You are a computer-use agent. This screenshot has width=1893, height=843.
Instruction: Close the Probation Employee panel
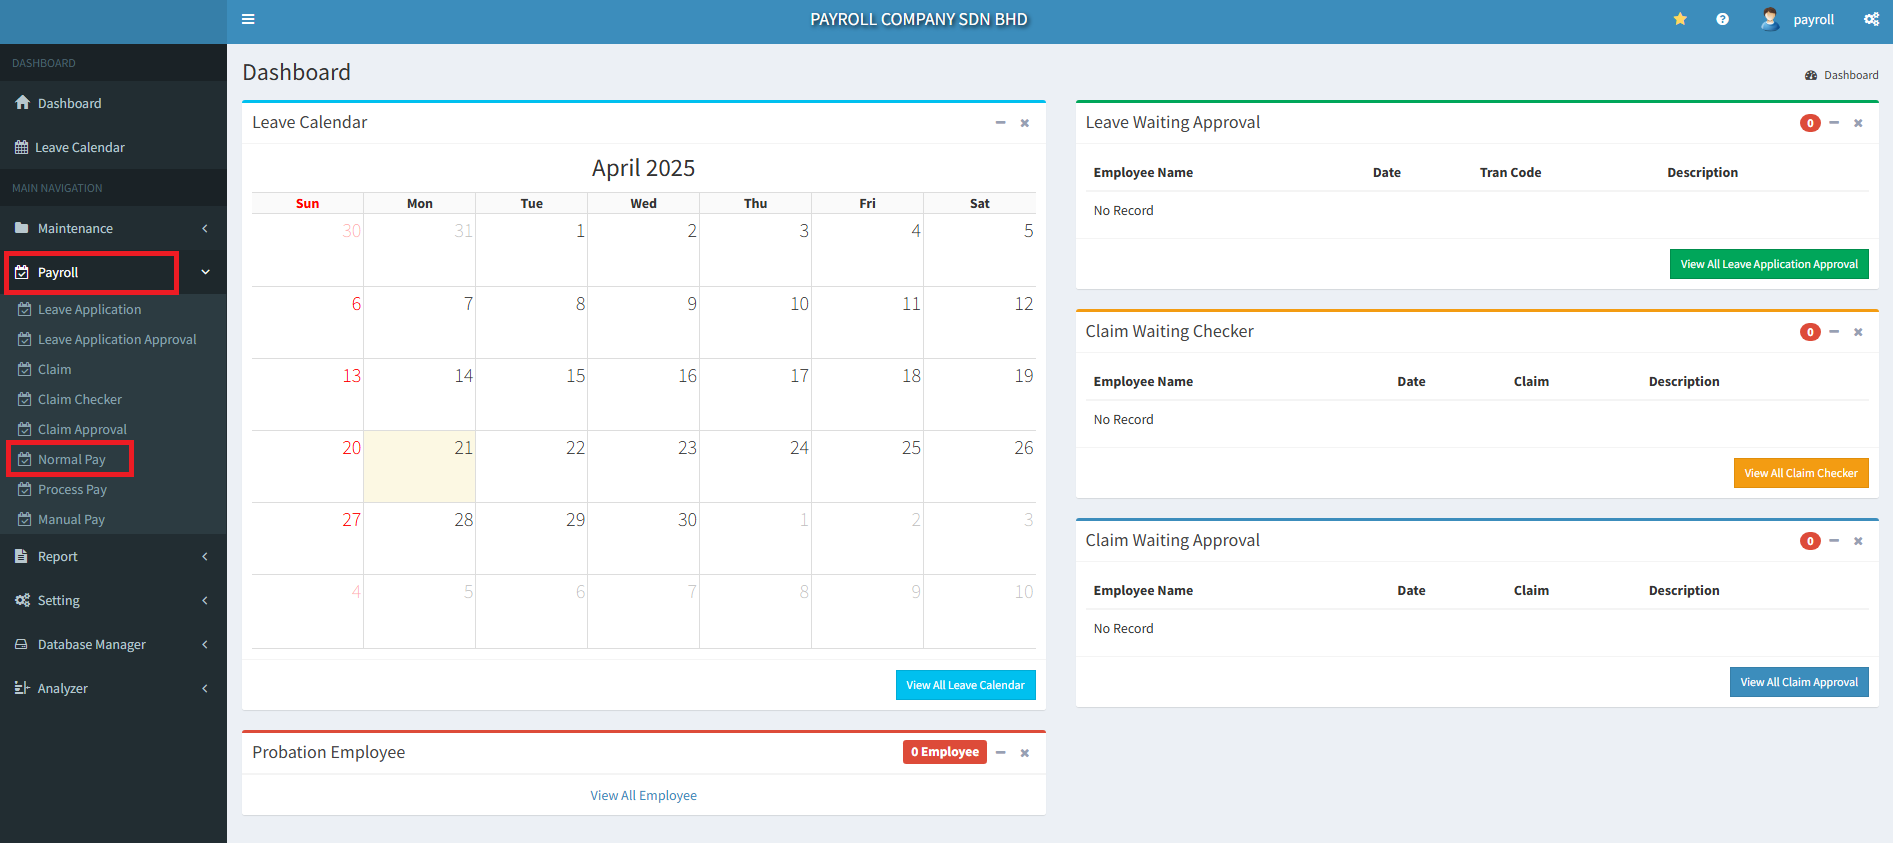point(1024,753)
